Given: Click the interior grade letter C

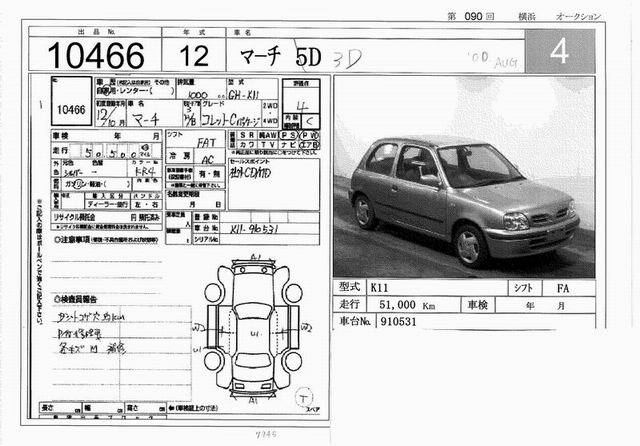Looking at the screenshot, I should [311, 121].
